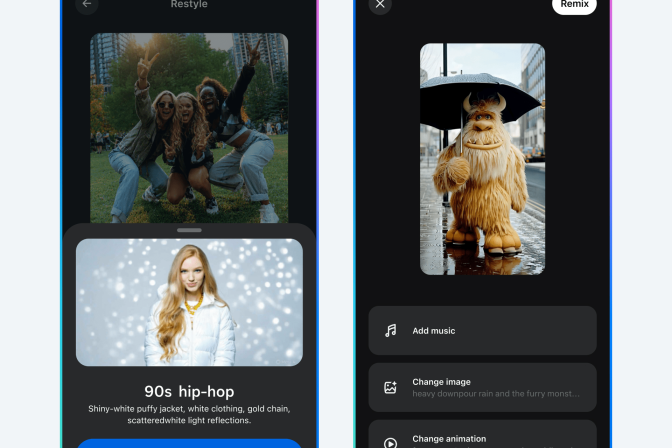Viewport: 672px width, 448px height.
Task: Click the Change animation play icon
Action: click(390, 441)
